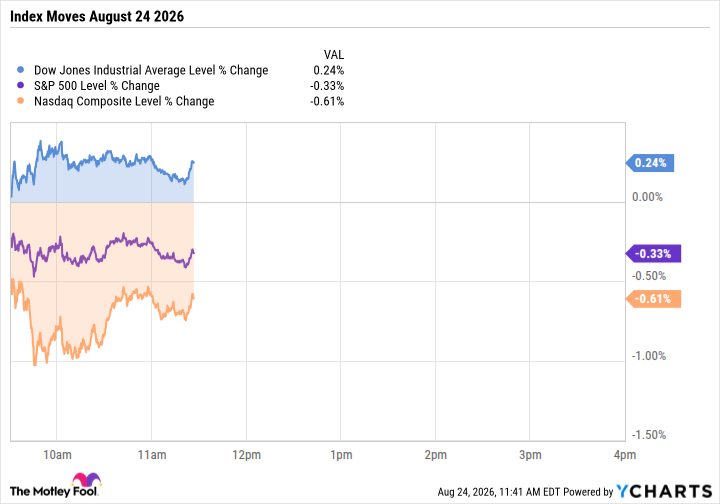Screen dimensions: 720x504
Task: Click the Motley Fool text wordmark
Action: click(54, 491)
